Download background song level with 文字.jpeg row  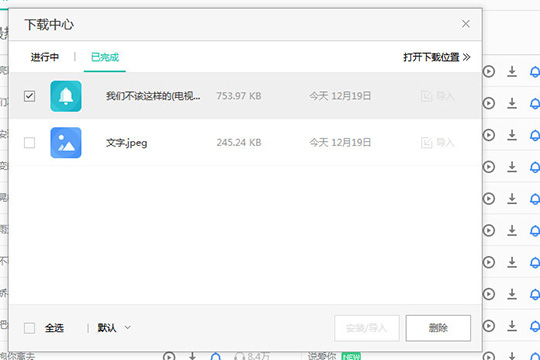(x=512, y=135)
